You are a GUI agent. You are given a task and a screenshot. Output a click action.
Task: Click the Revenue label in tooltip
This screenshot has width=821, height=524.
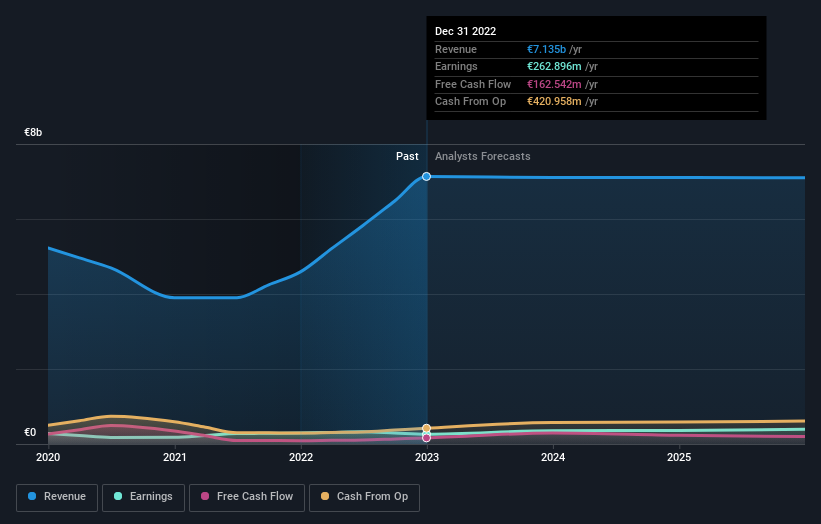click(456, 49)
